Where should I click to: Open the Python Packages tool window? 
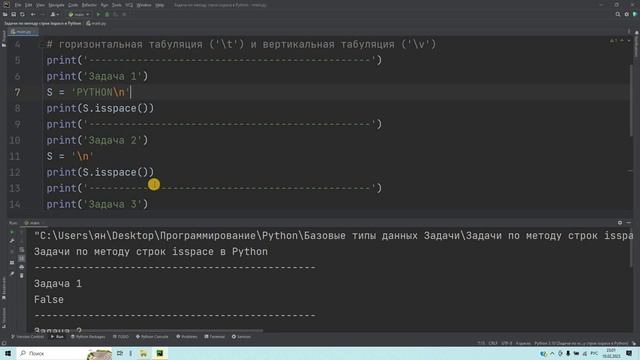[x=88, y=337]
